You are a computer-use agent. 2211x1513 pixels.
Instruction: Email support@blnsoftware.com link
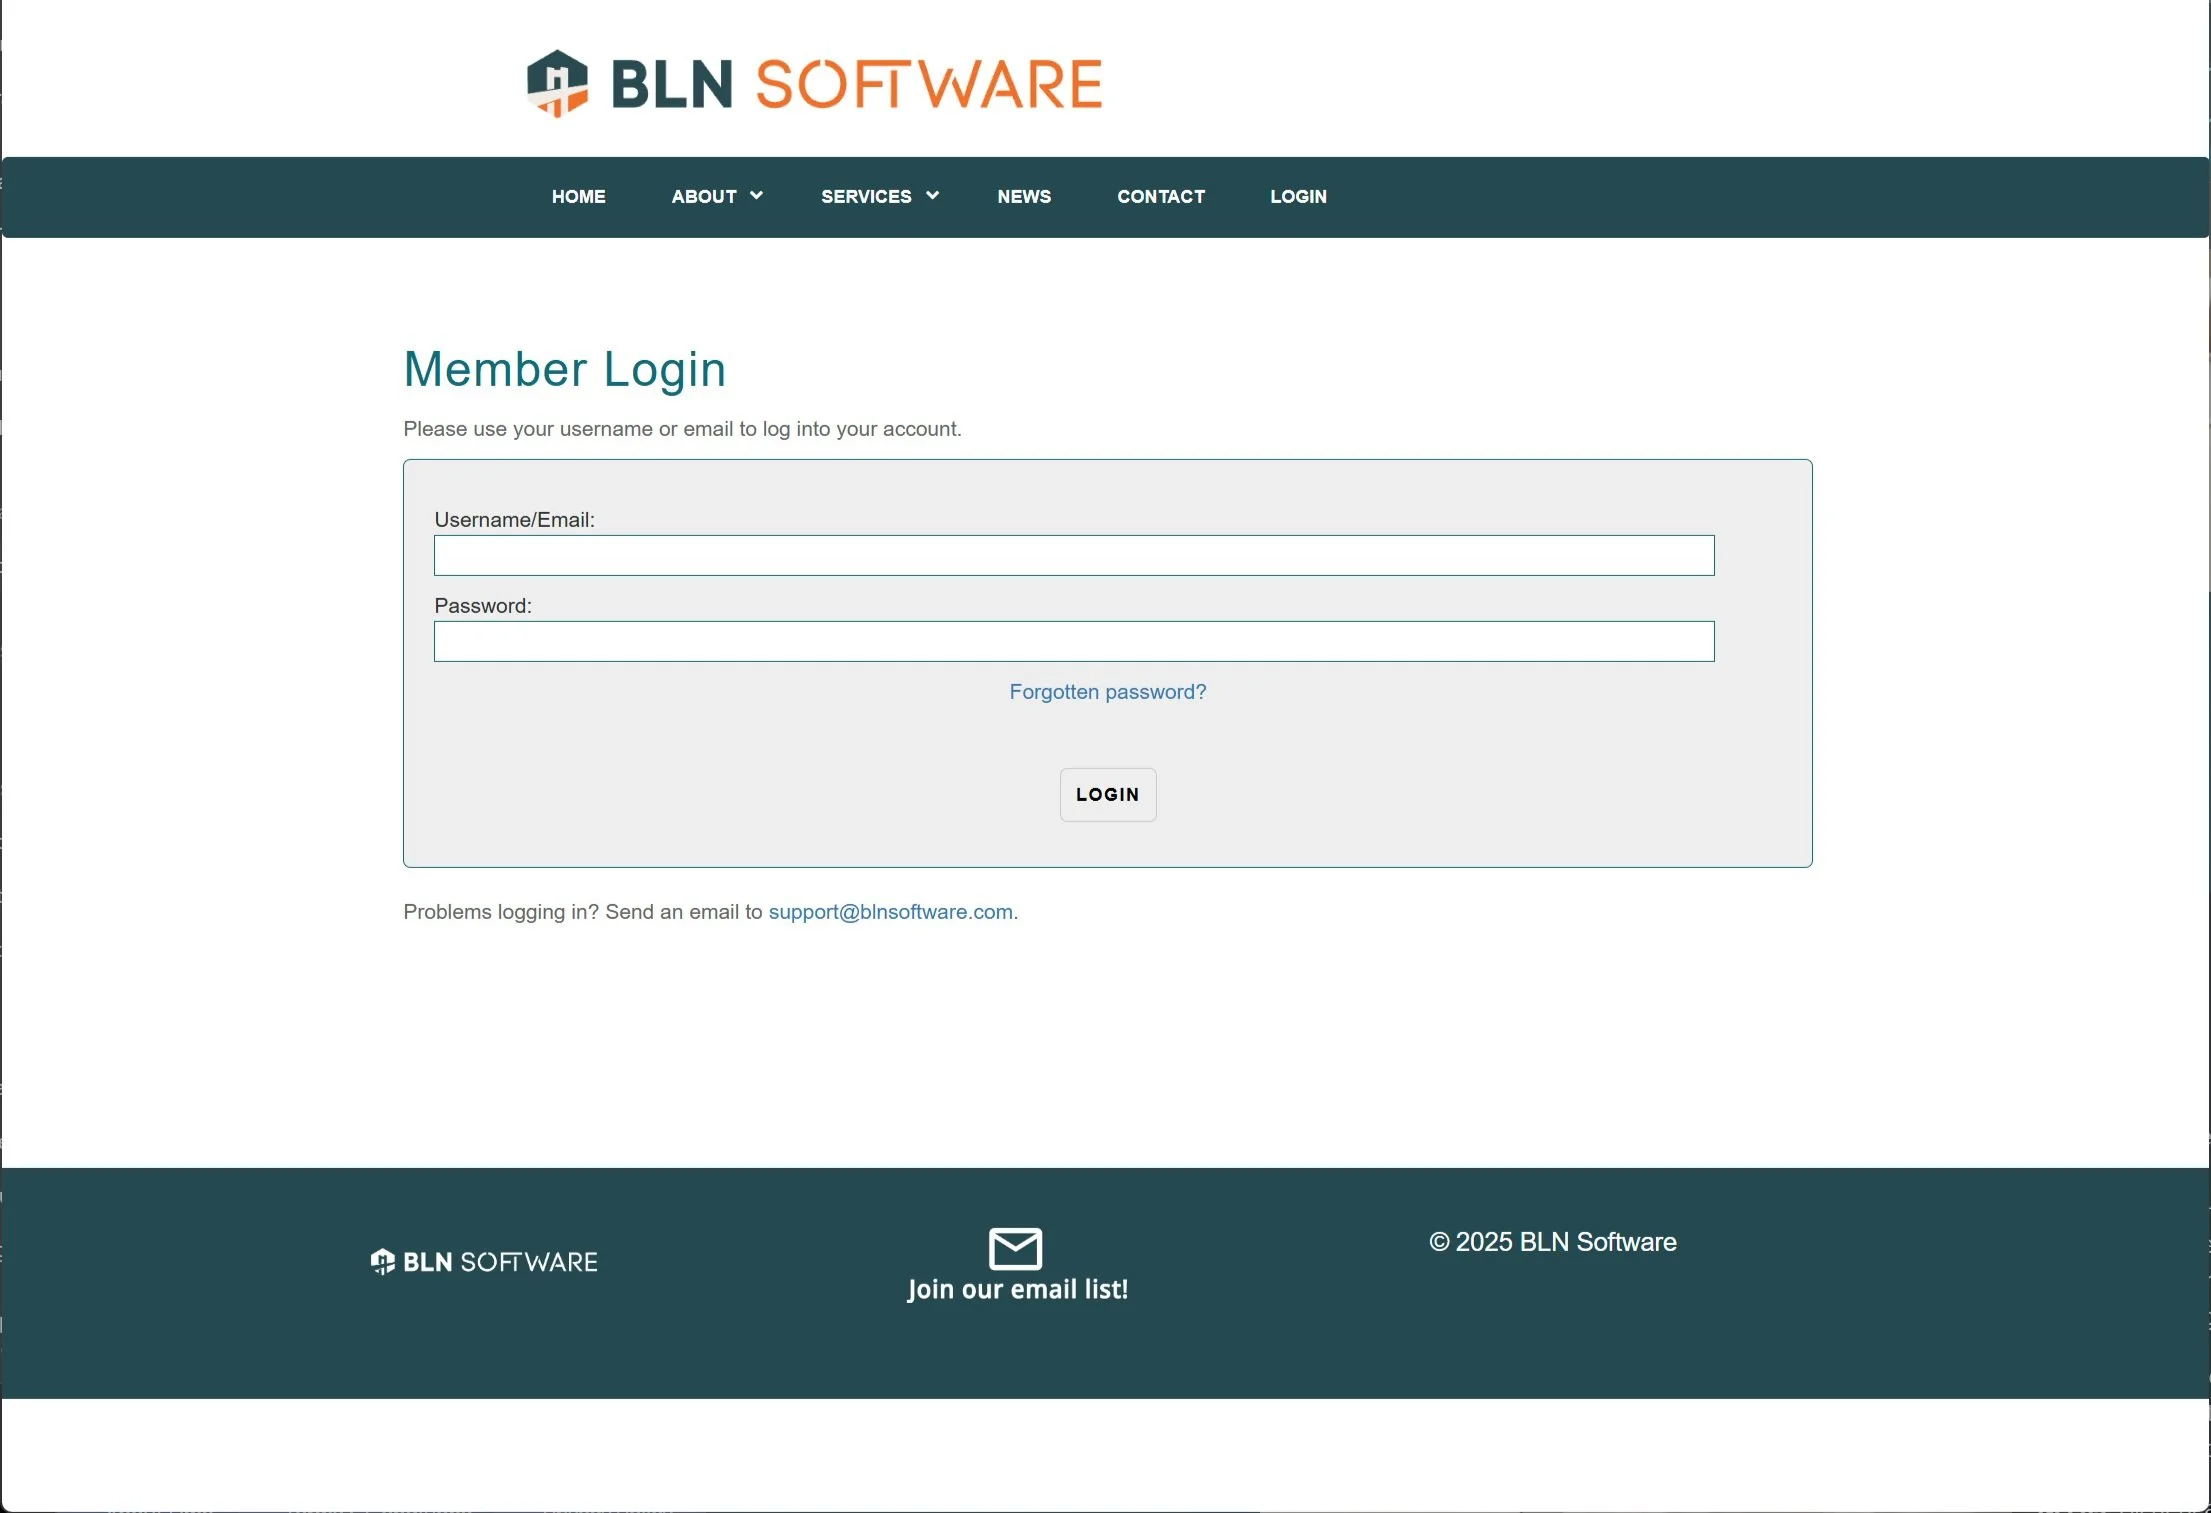(891, 912)
